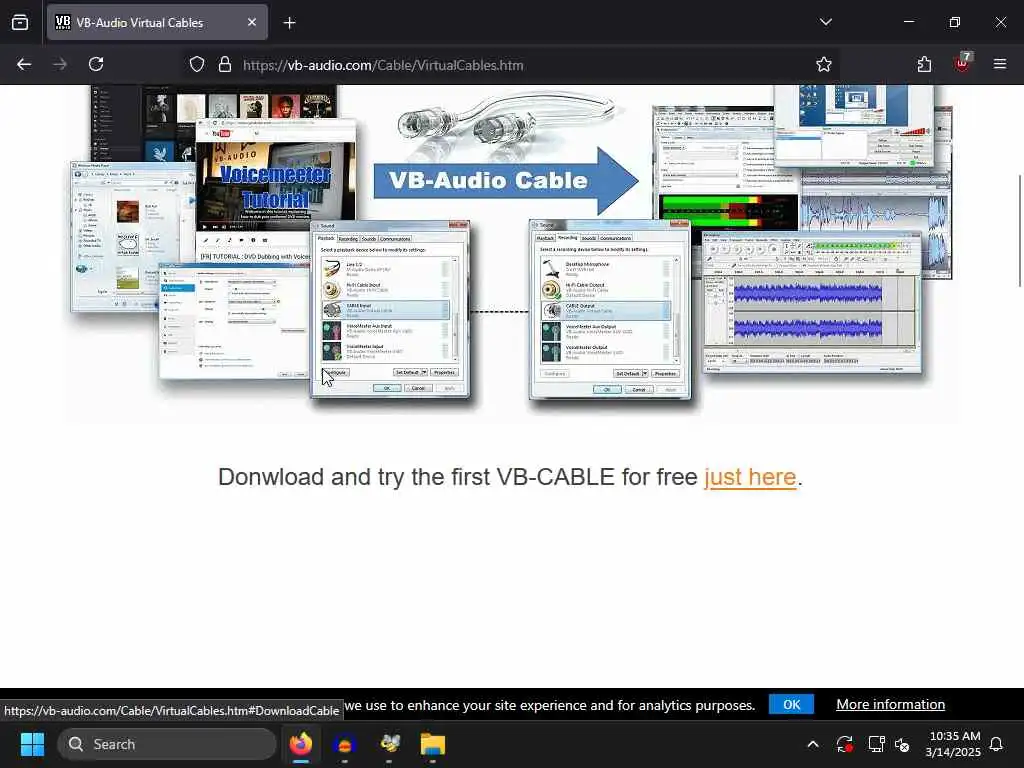Viewport: 1024px width, 768px height.
Task: Open the Windows Start menu
Action: point(32,744)
